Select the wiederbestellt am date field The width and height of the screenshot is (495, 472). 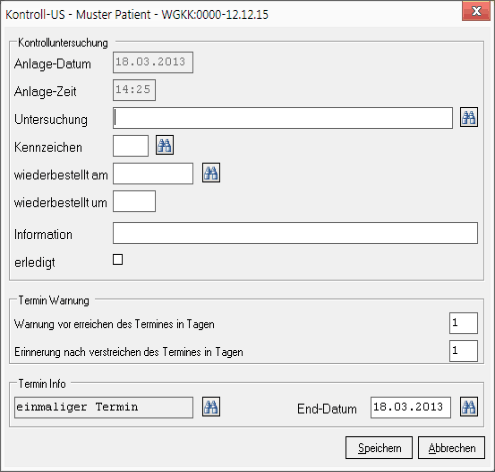coord(153,173)
